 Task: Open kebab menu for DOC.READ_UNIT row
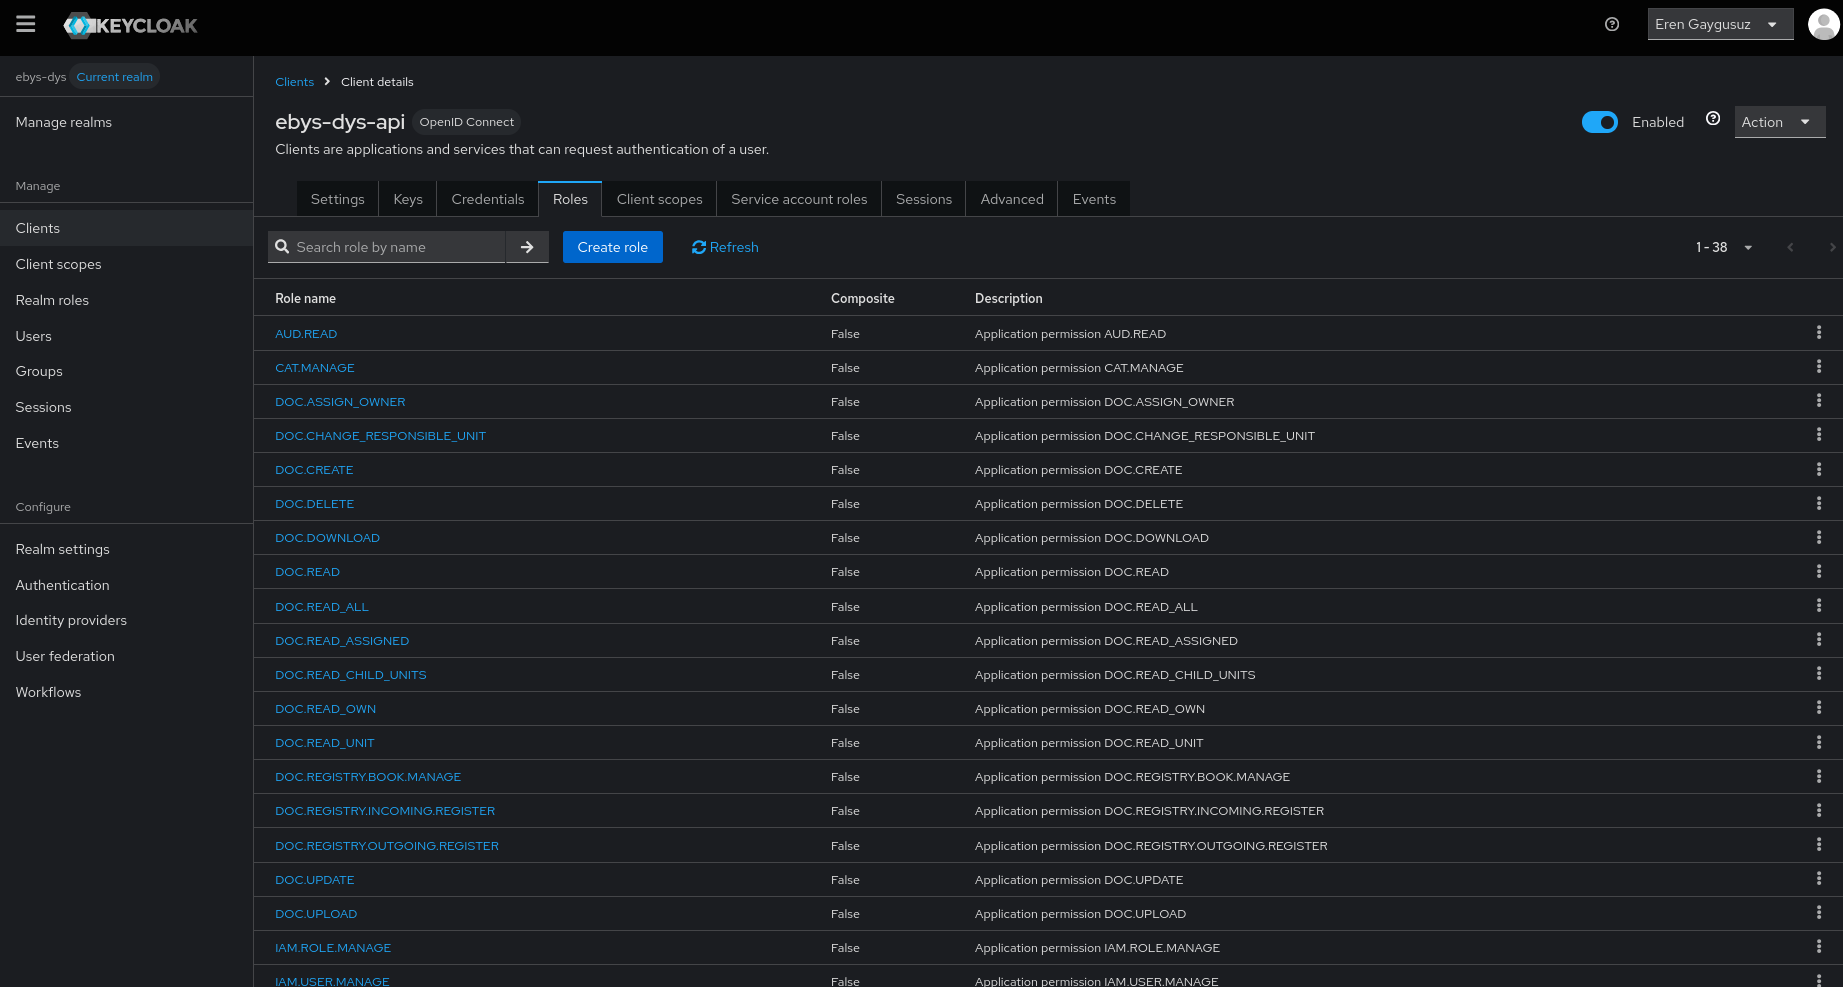1819,742
